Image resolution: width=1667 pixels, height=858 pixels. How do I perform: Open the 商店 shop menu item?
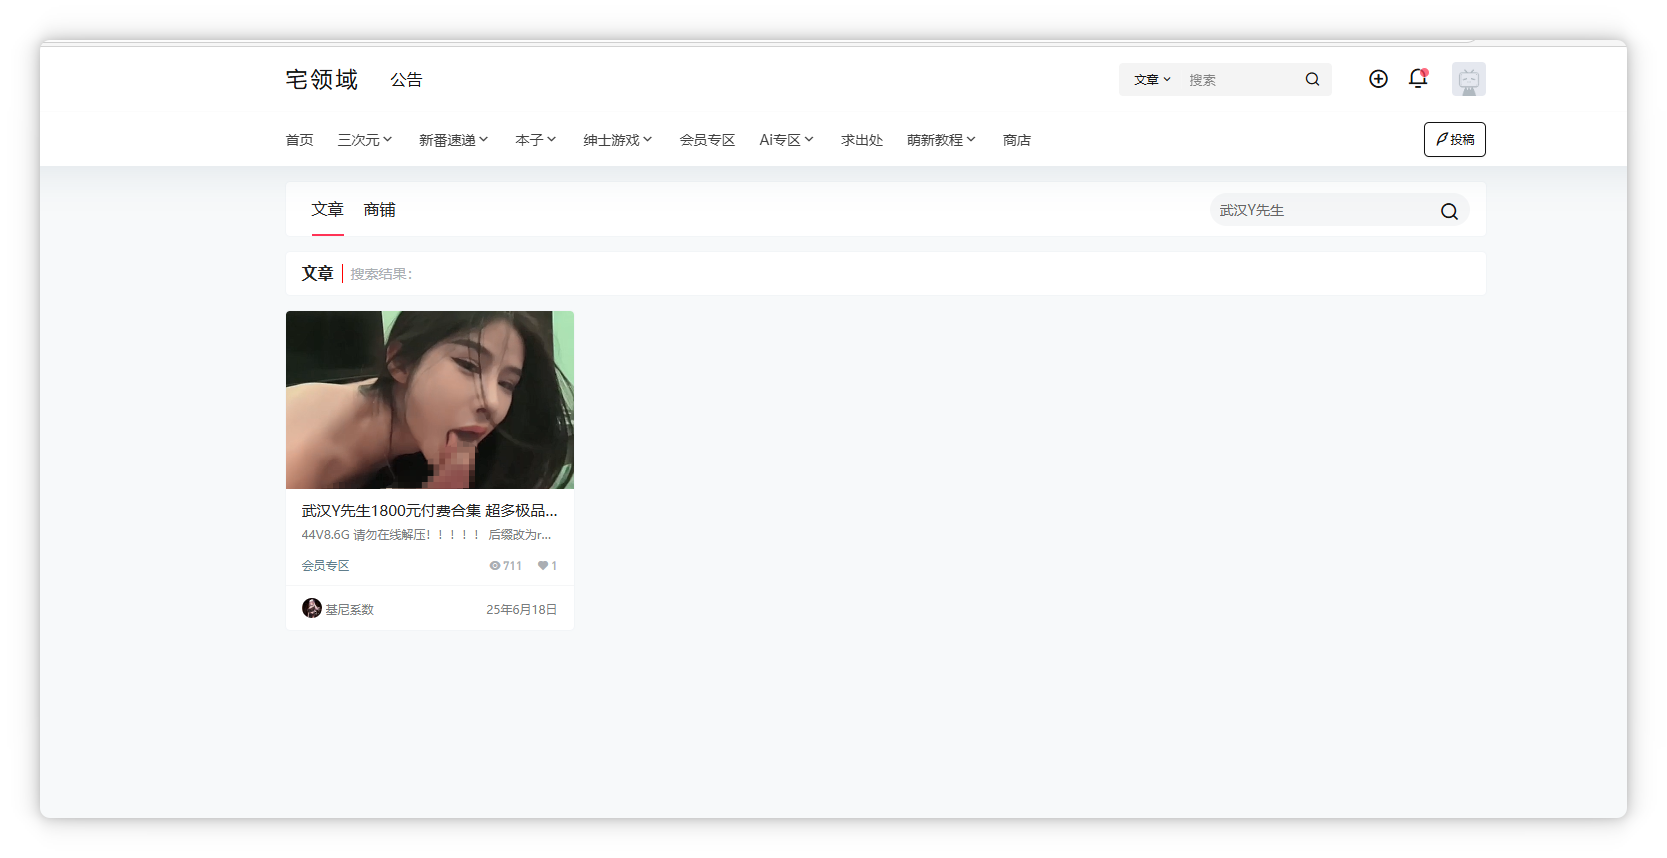tap(1016, 140)
